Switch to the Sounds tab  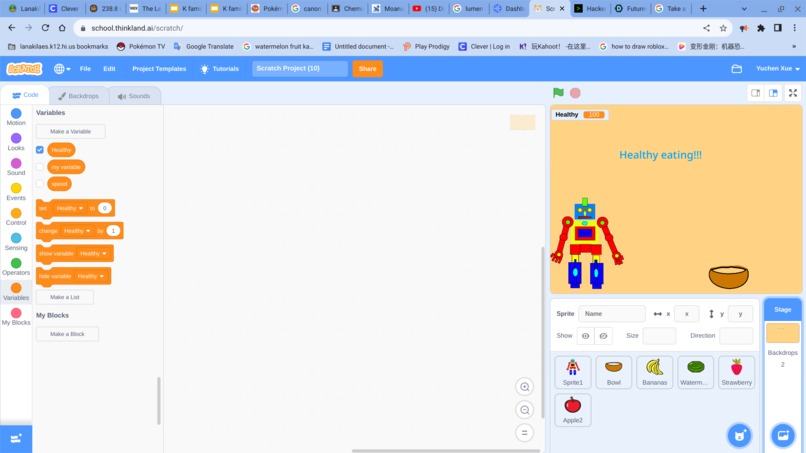point(134,96)
